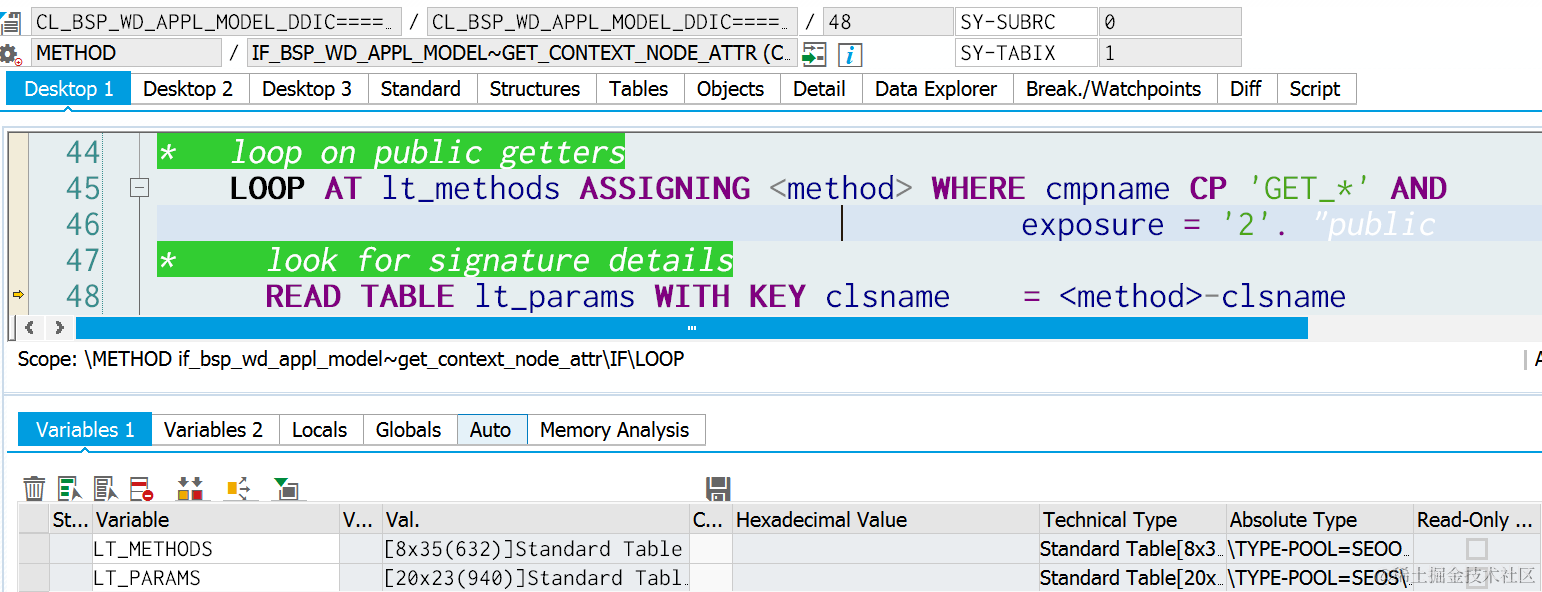Image resolution: width=1542 pixels, height=592 pixels.
Task: Select the Structures tab
Action: [535, 89]
